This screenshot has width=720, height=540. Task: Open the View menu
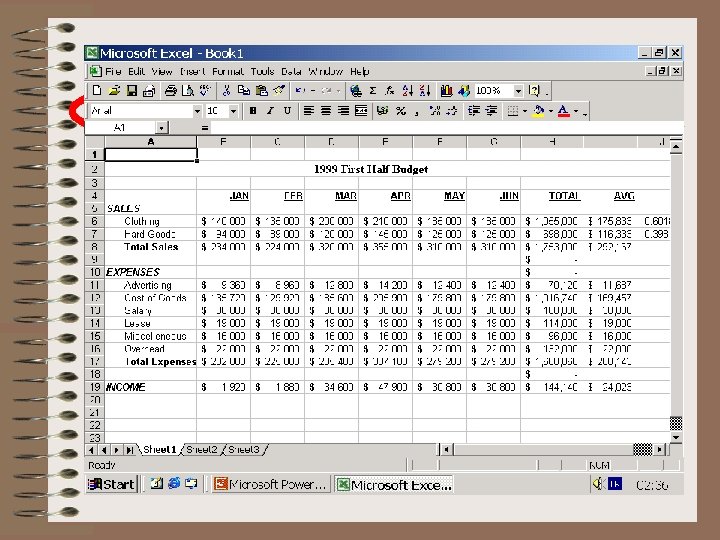[162, 72]
